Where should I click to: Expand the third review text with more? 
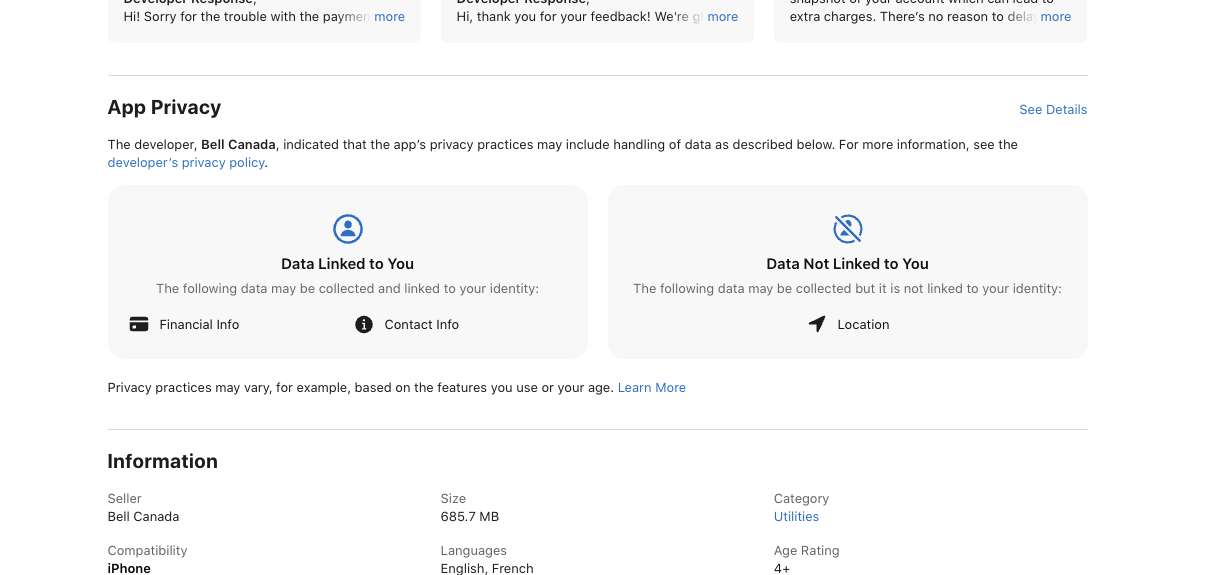pyautogui.click(x=1056, y=17)
